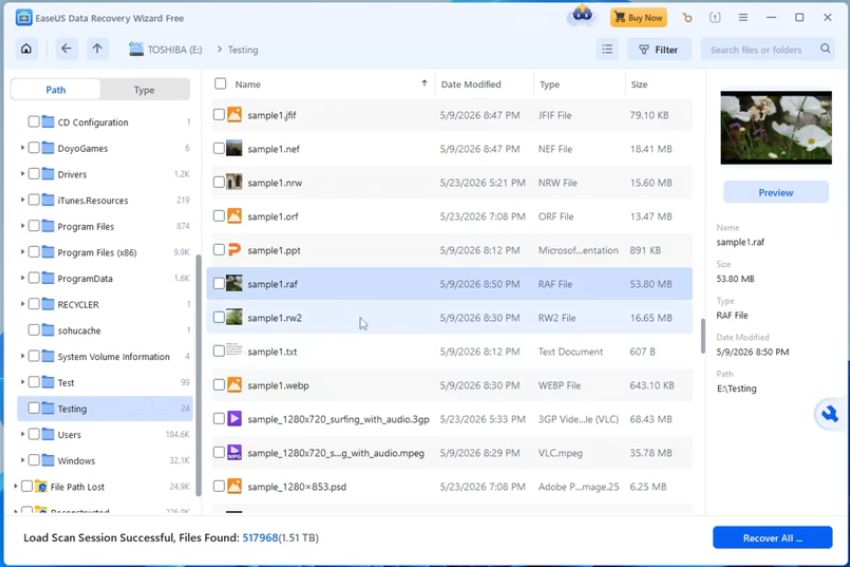Viewport: 850px width, 567px height.
Task: Click the Testing folder icon in tree
Action: [x=48, y=408]
